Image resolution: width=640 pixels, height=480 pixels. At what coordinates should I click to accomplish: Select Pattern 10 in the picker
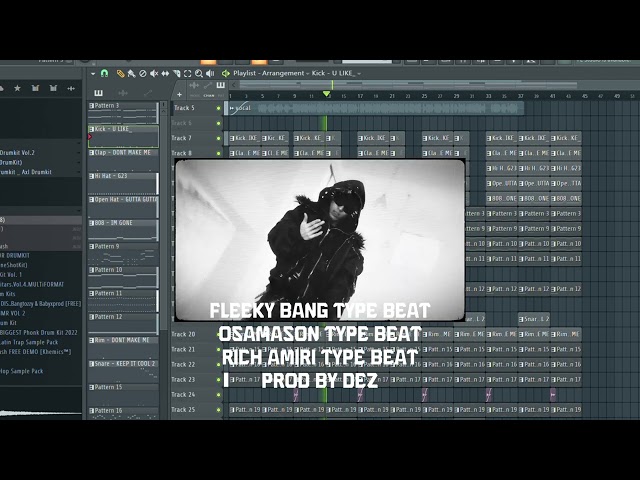123,277
